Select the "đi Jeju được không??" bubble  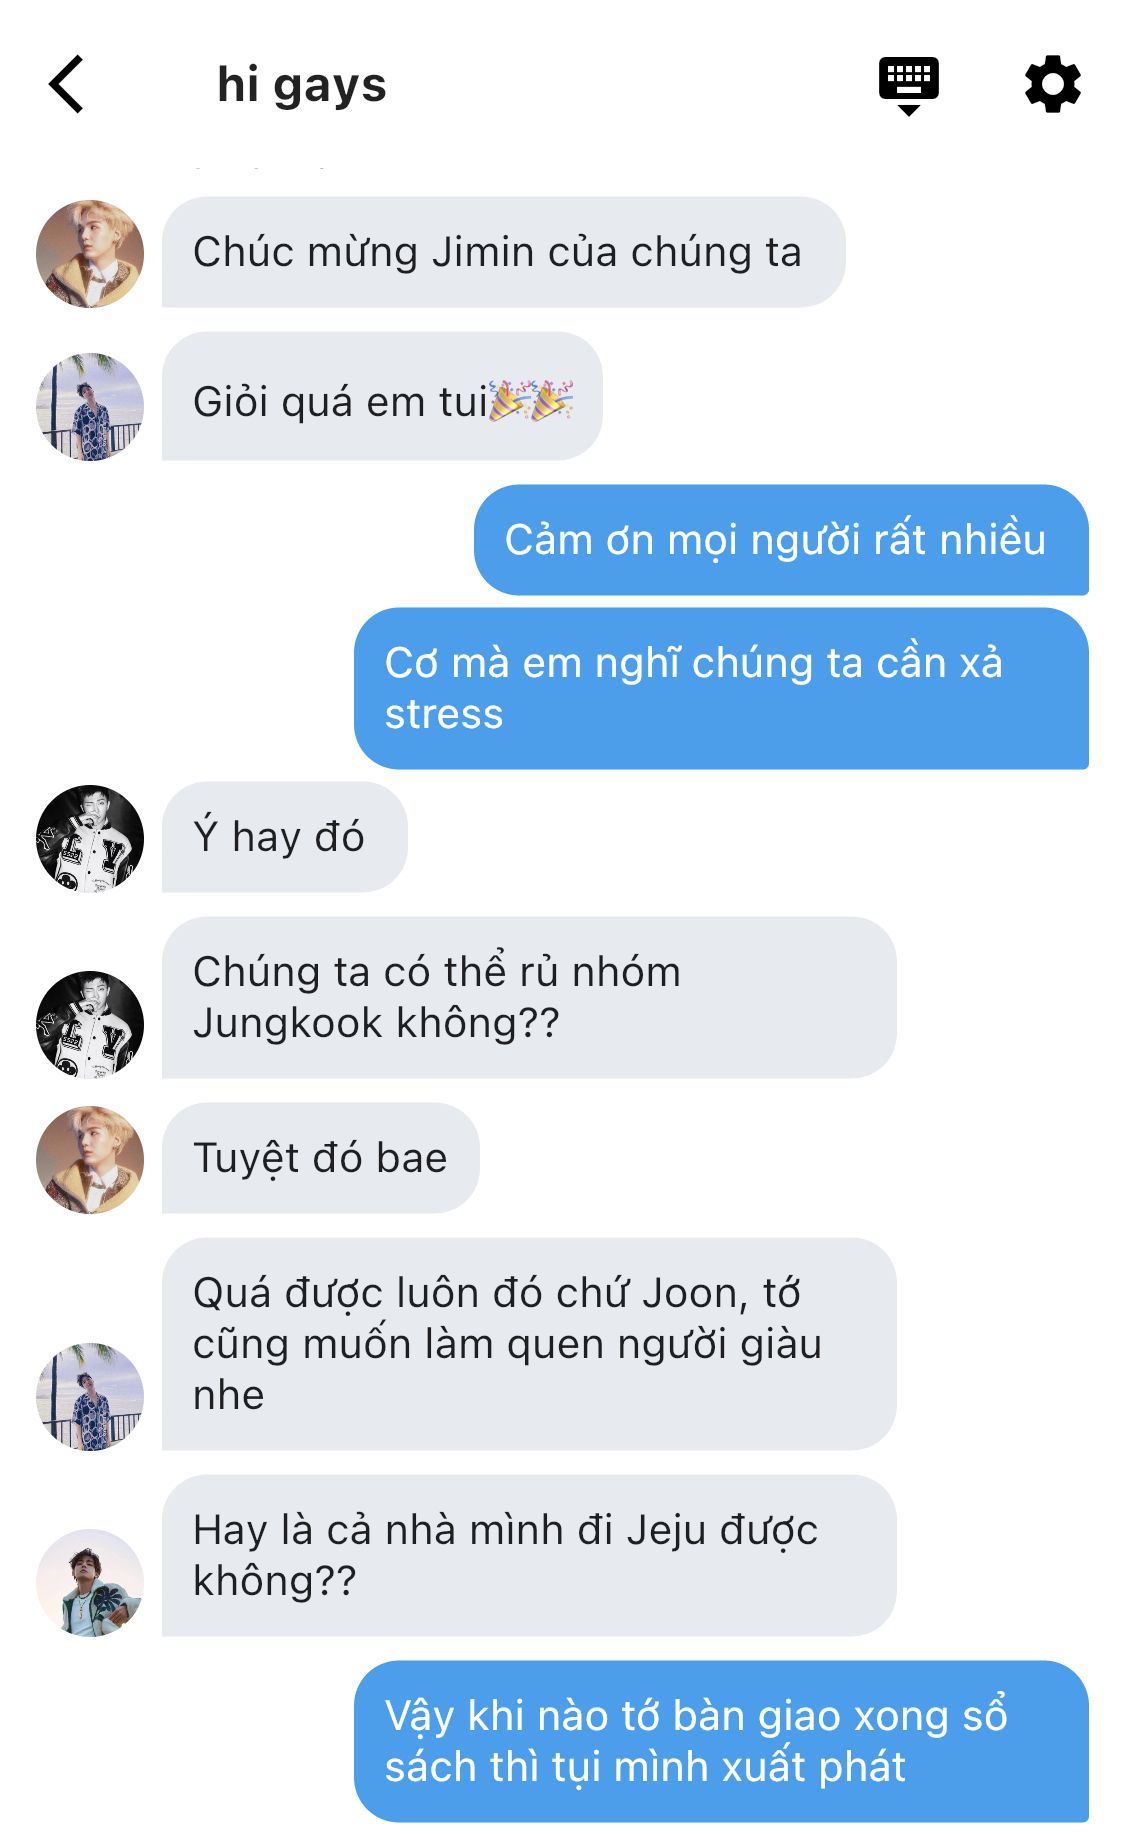click(x=529, y=1555)
